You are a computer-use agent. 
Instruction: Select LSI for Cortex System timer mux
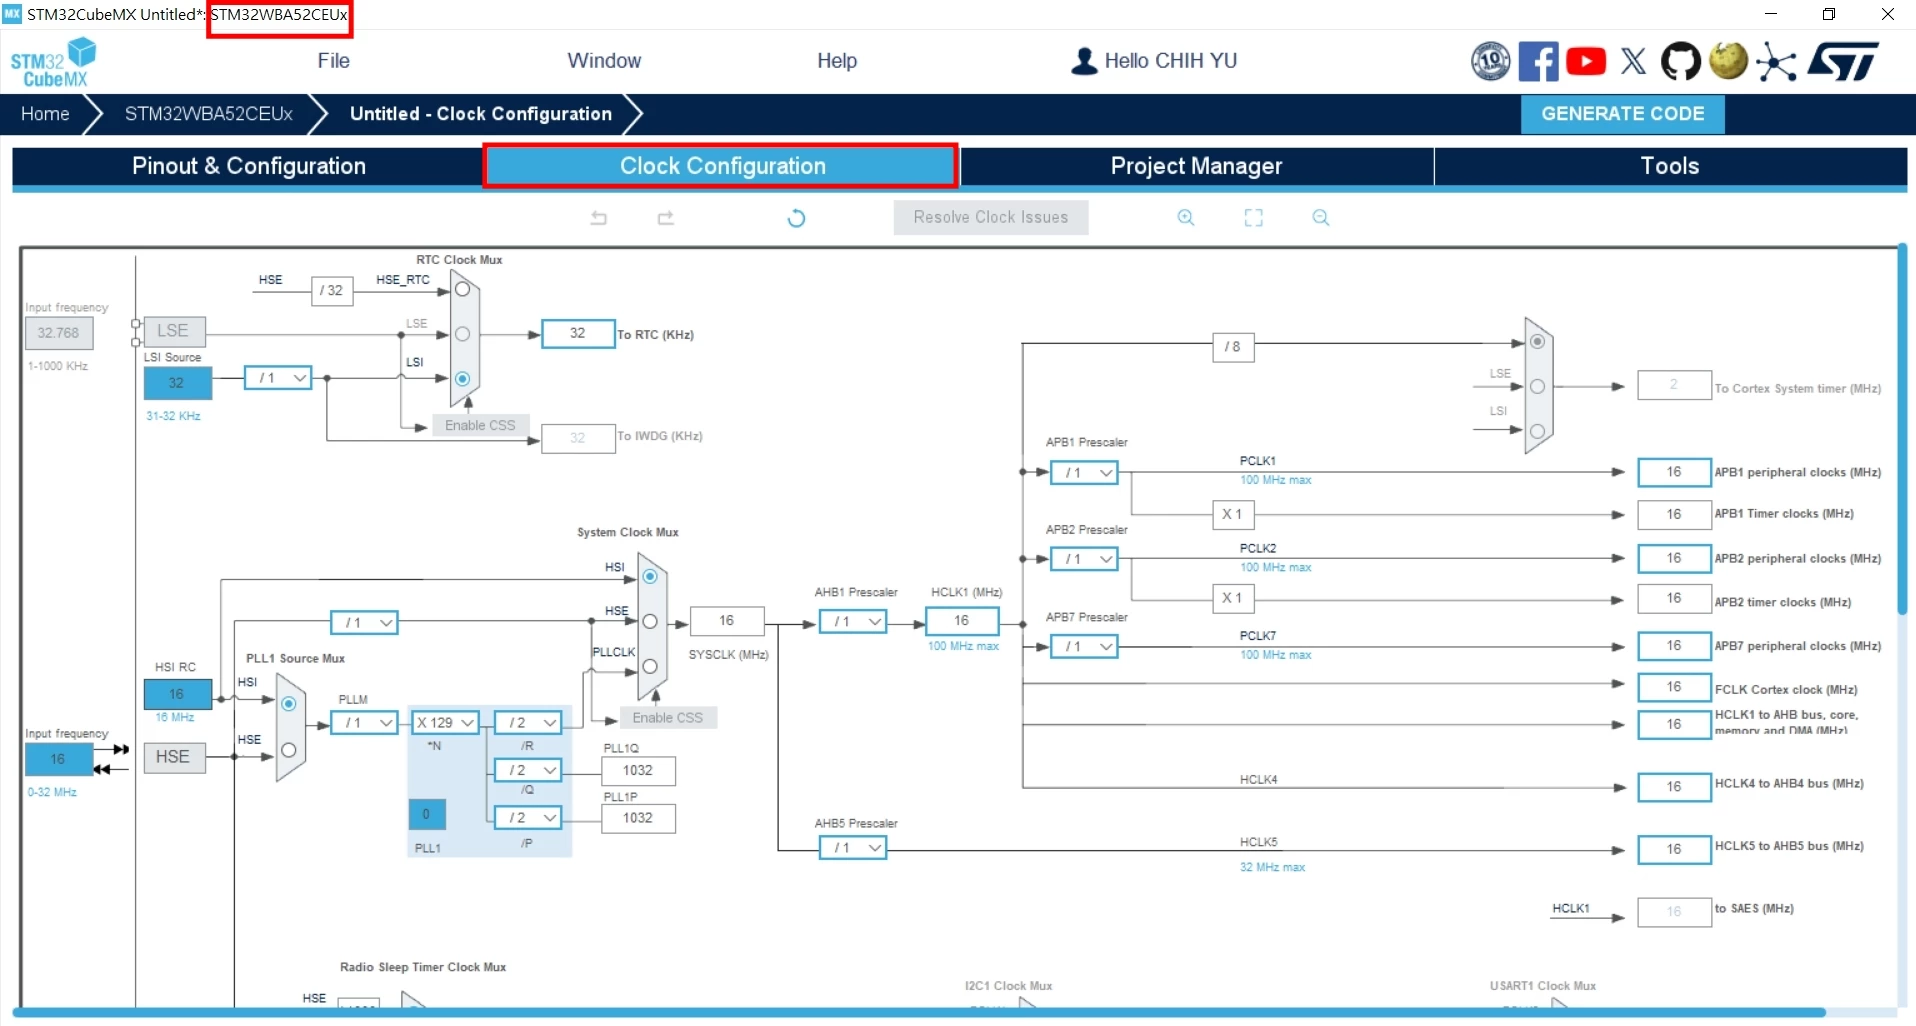coord(1538,432)
